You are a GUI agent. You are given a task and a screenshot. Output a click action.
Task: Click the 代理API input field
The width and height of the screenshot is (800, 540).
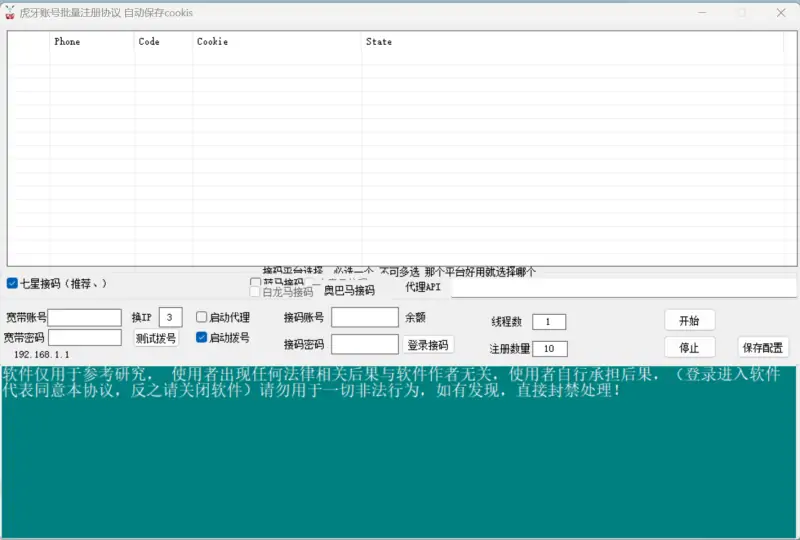(x=623, y=287)
